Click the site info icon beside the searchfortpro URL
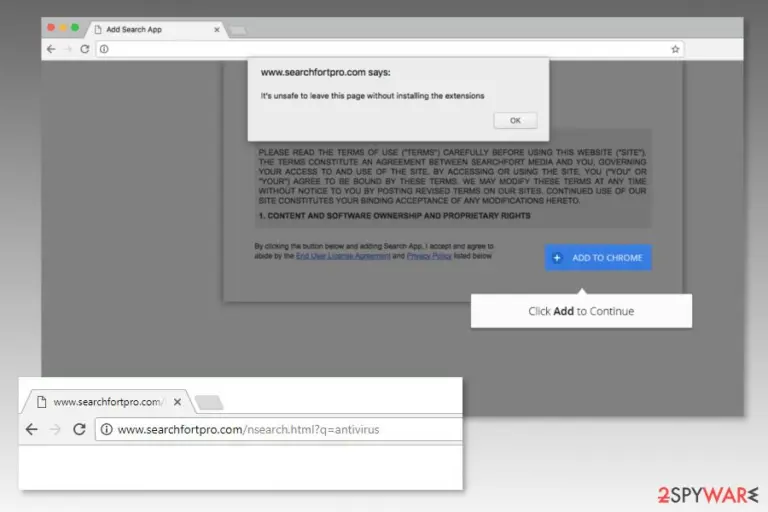768x512 pixels. pyautogui.click(x=106, y=430)
